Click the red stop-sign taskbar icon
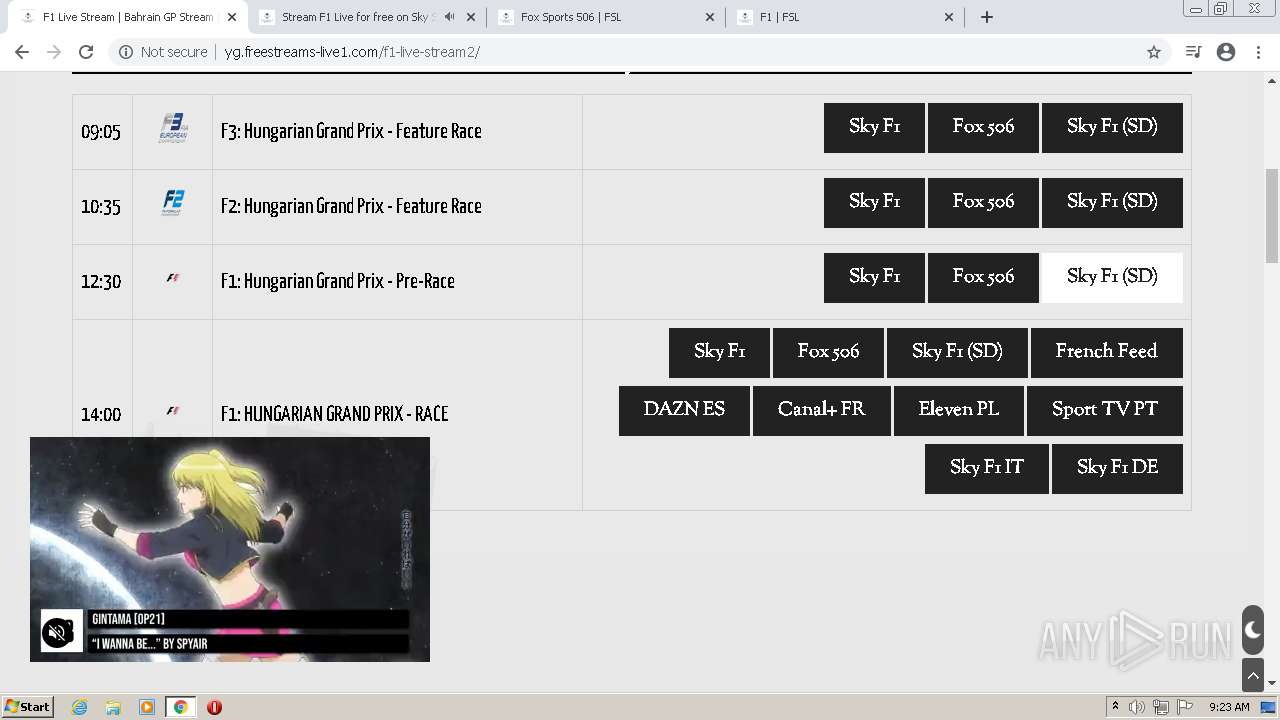The height and width of the screenshot is (720, 1280). (214, 707)
